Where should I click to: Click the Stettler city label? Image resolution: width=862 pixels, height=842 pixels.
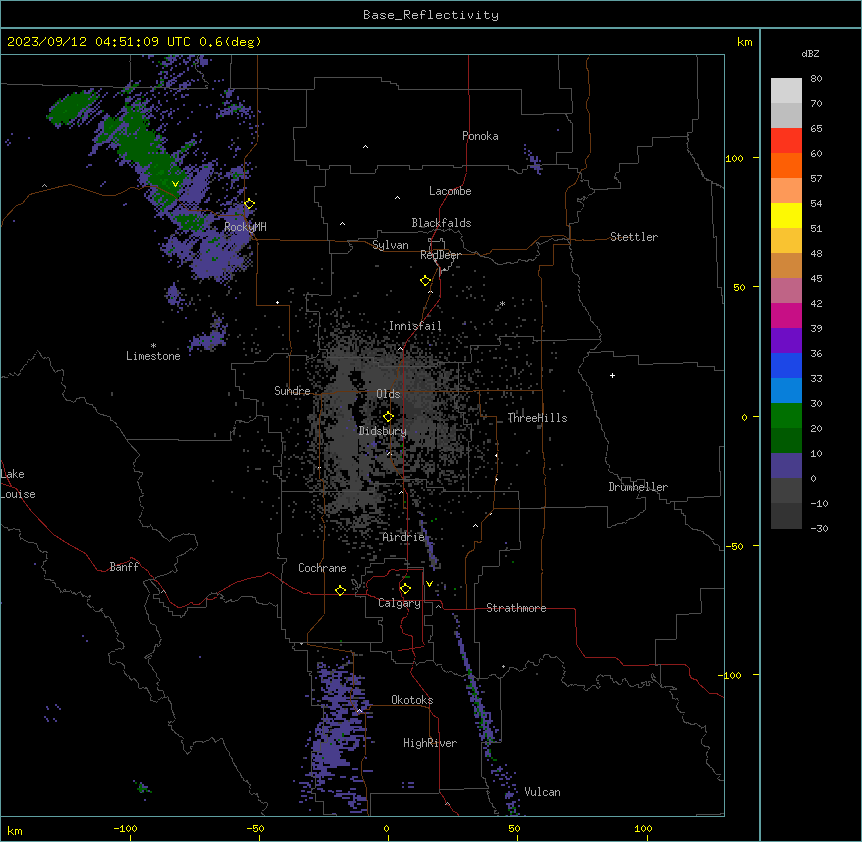click(x=634, y=237)
